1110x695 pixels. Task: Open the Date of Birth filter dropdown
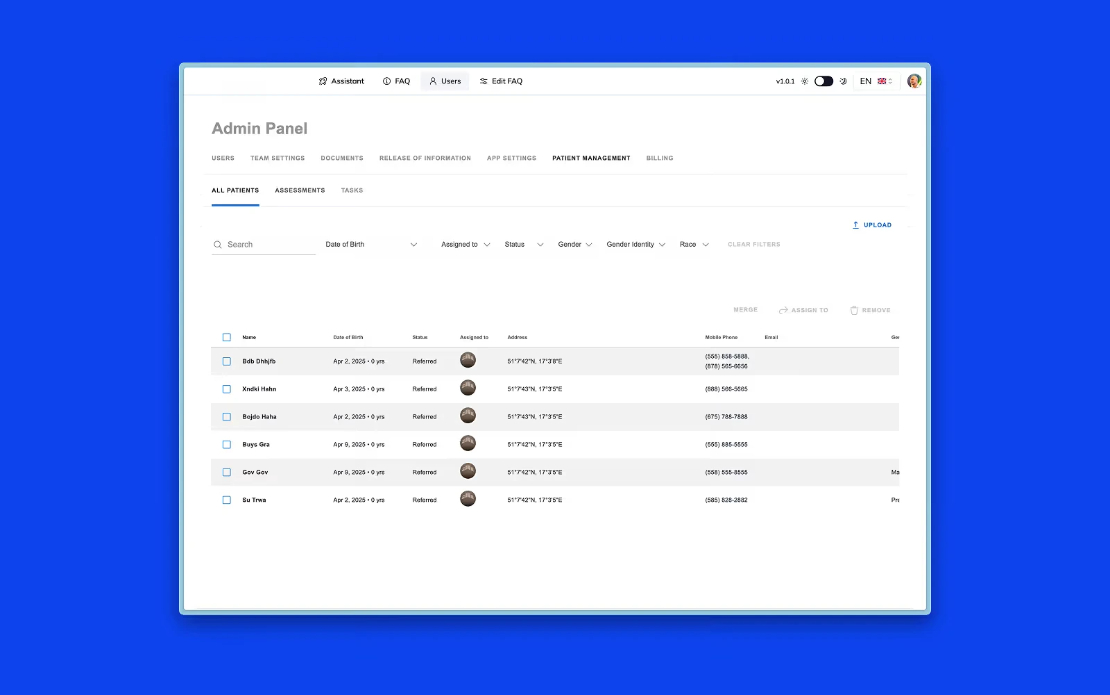click(x=371, y=245)
